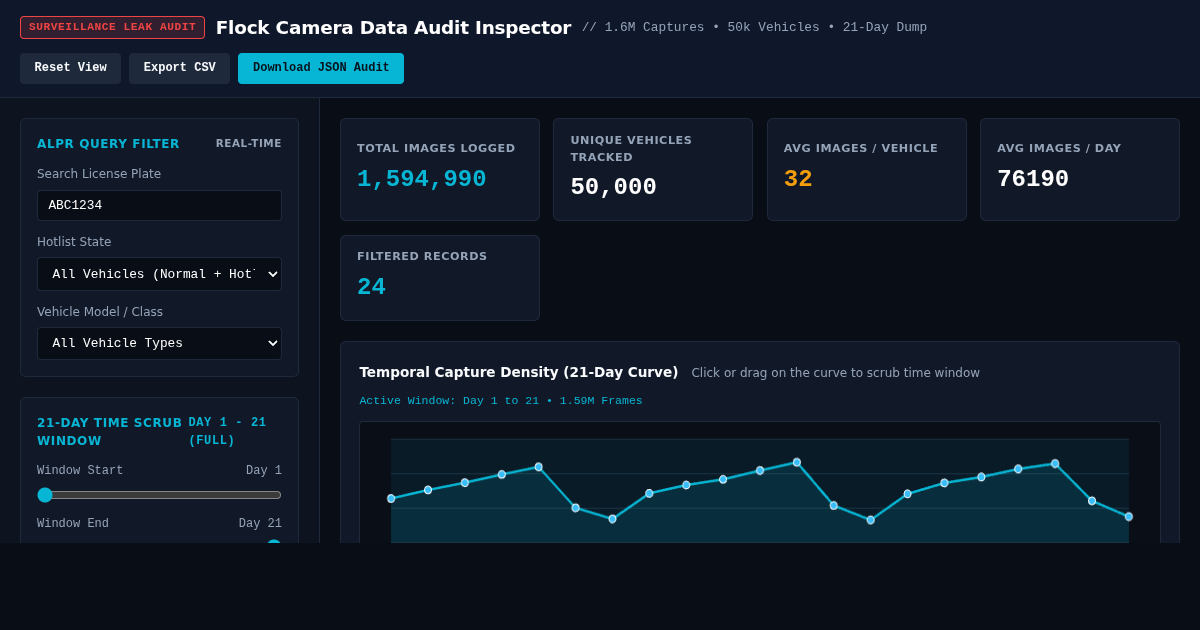The width and height of the screenshot is (1200, 630).
Task: Click the first data point on density curve
Action: 391,498
